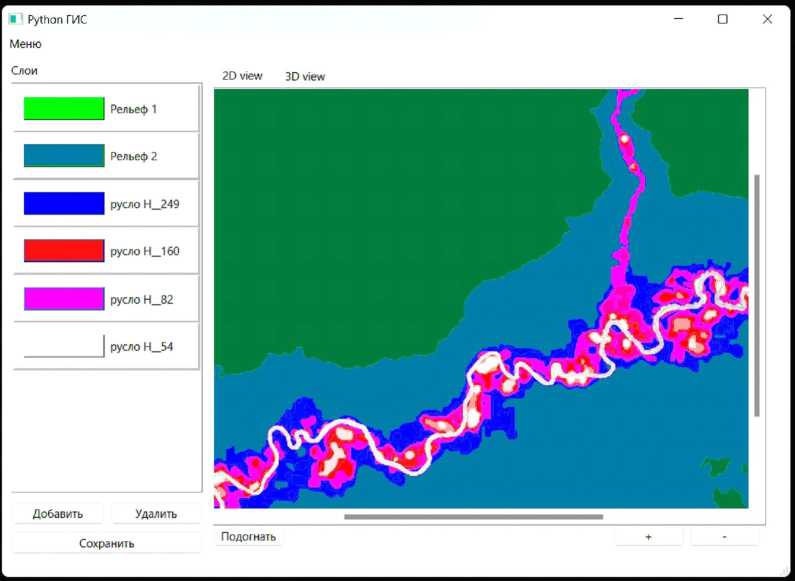Click the blue swatch of русло H__249
Image resolution: width=795 pixels, height=581 pixels.
click(64, 203)
